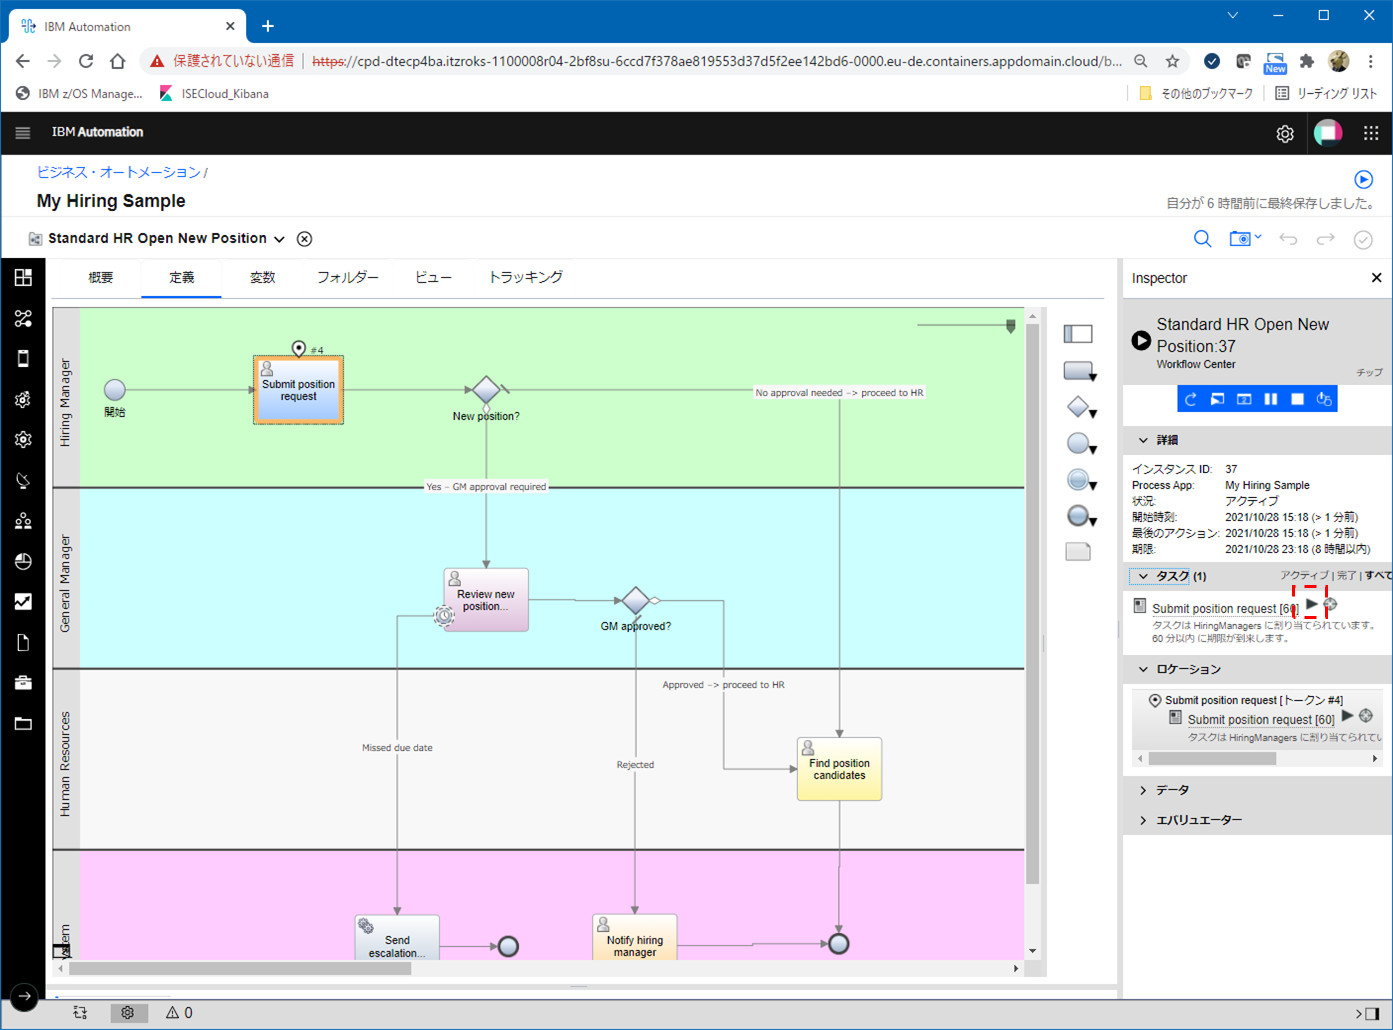Click the debug target icon in the ロケーション row
This screenshot has height=1030, width=1393.
point(1366,716)
